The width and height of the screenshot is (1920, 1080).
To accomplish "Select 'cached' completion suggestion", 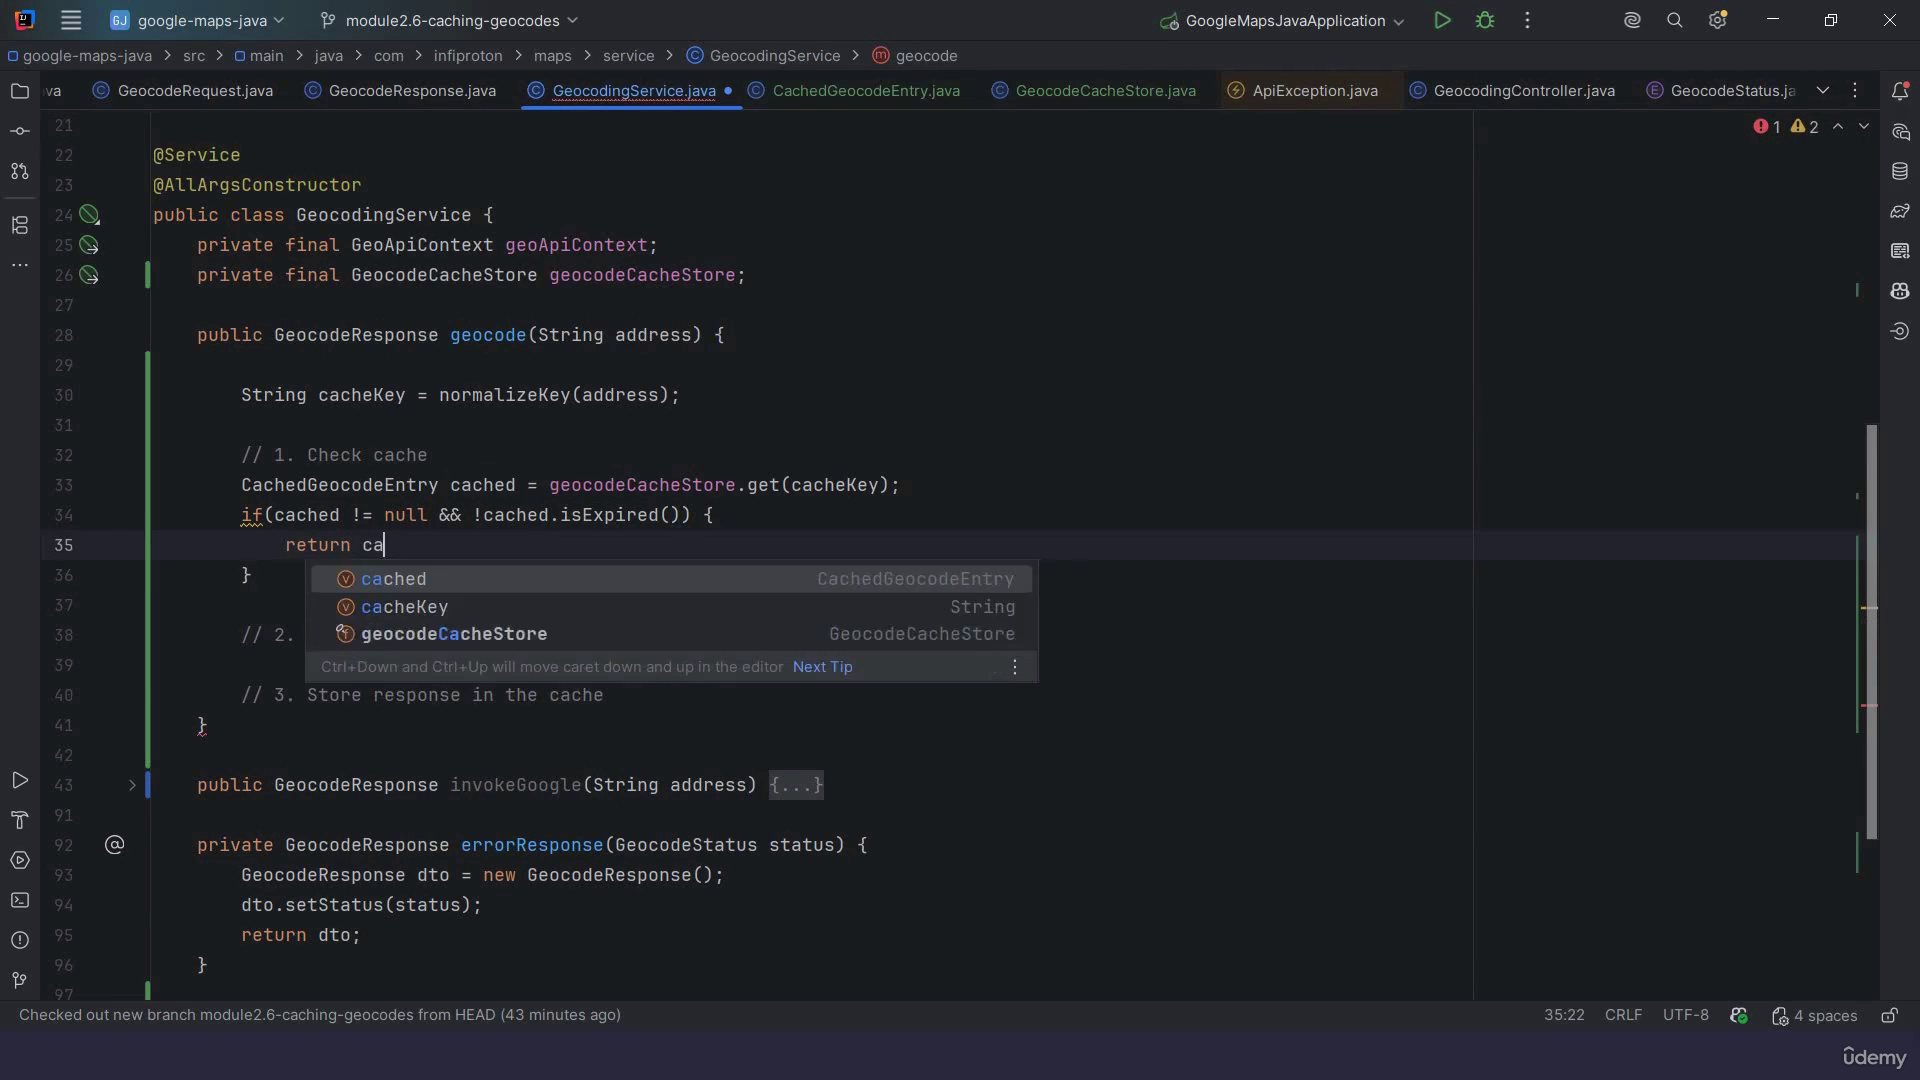I will tap(672, 579).
